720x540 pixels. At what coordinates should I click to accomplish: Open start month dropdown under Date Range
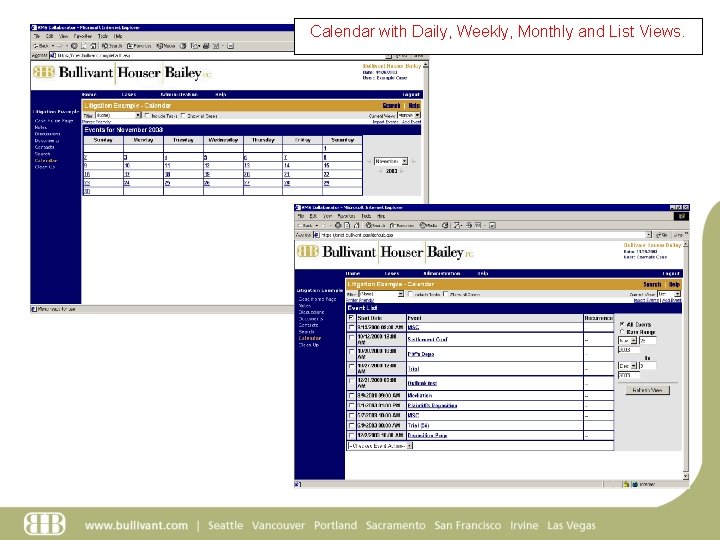(x=627, y=341)
